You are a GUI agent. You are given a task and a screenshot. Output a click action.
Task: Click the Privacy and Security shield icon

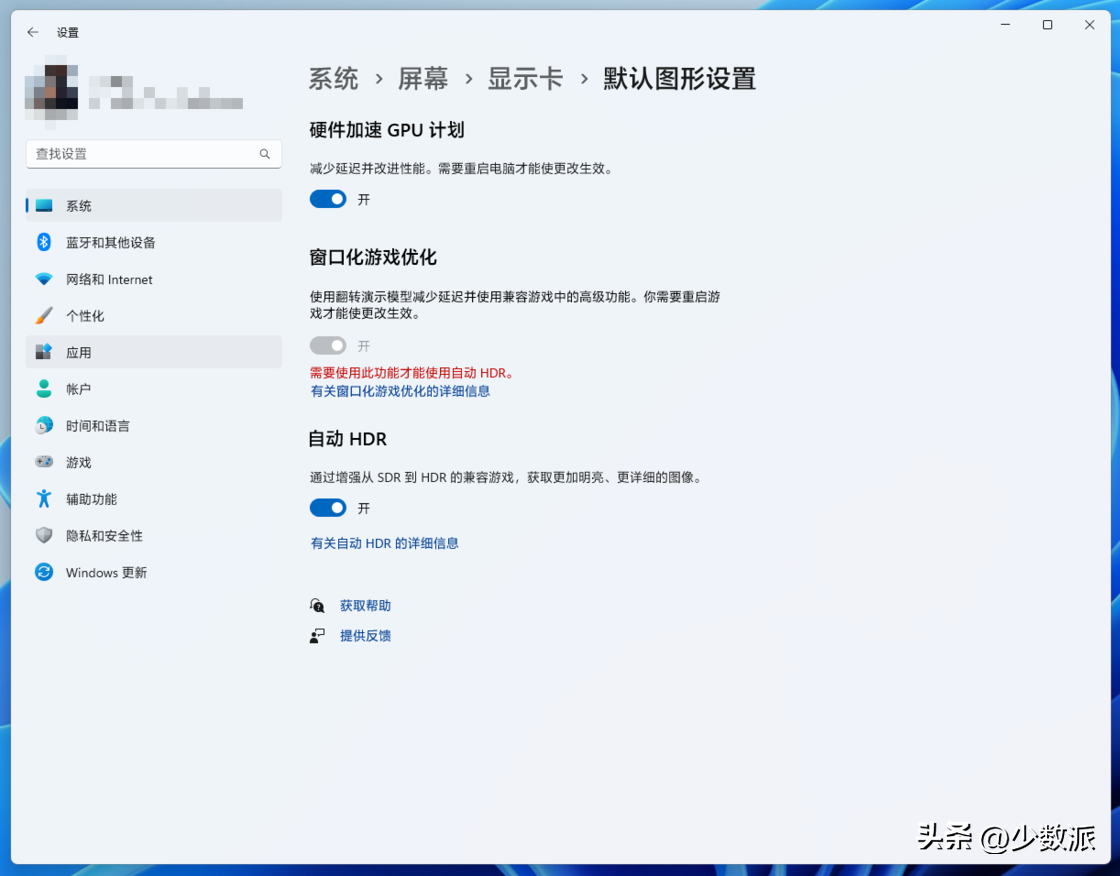point(44,536)
